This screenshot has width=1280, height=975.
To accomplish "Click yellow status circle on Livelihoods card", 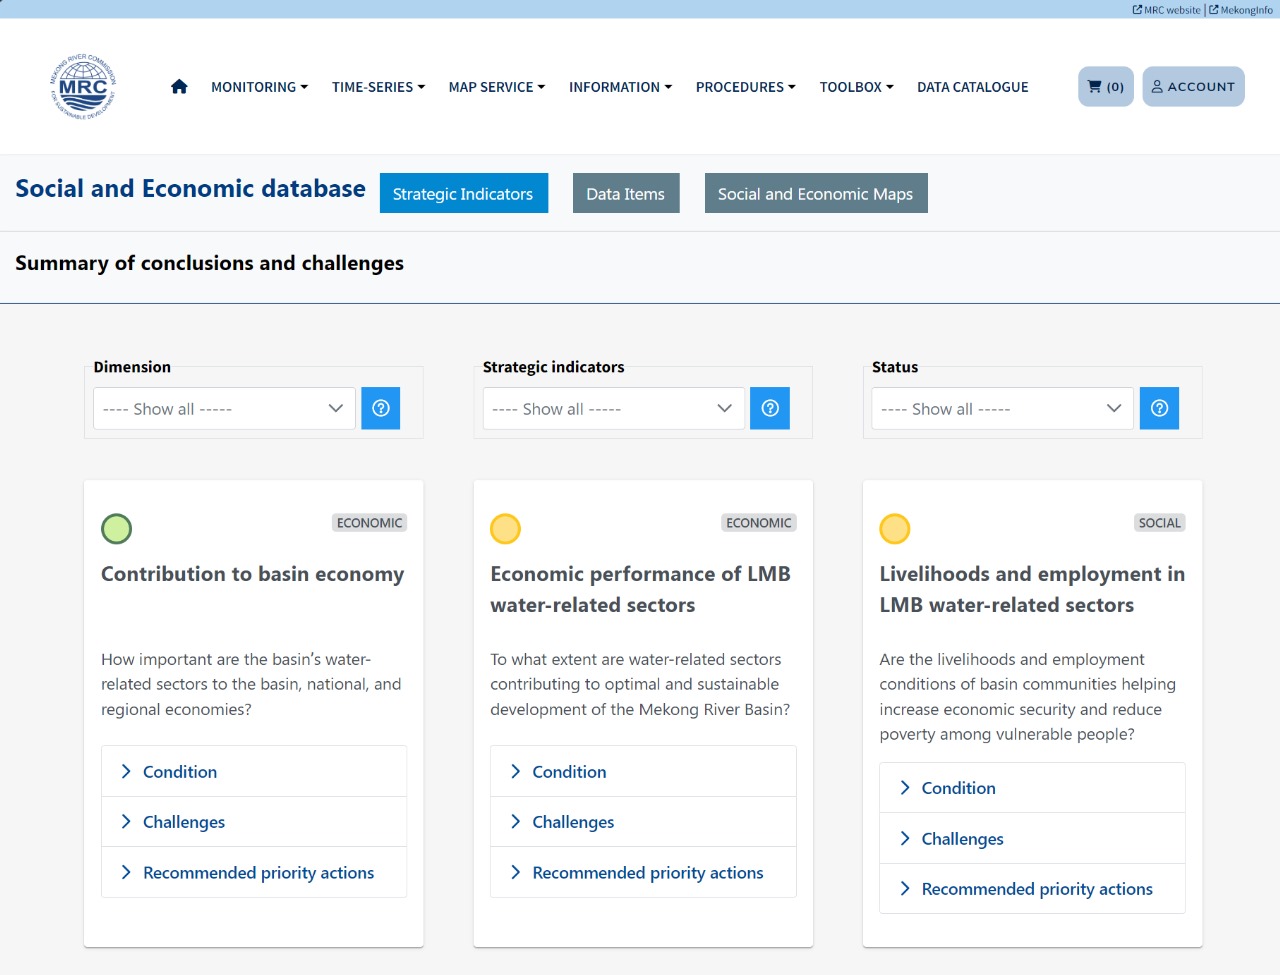I will (894, 528).
